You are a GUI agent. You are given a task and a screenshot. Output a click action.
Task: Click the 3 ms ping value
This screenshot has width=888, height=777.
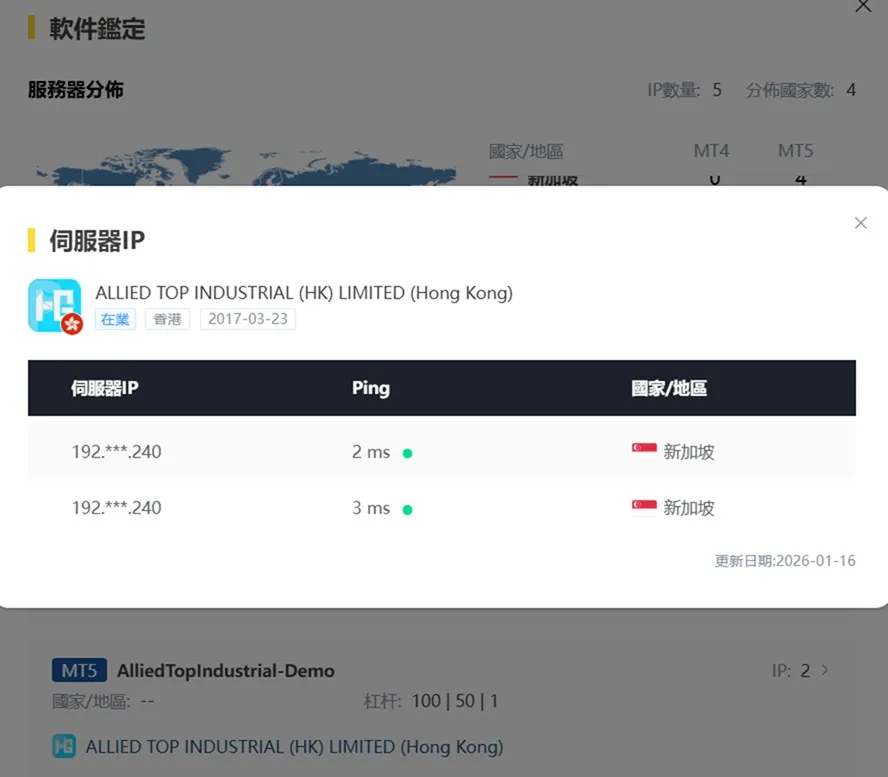coord(371,507)
